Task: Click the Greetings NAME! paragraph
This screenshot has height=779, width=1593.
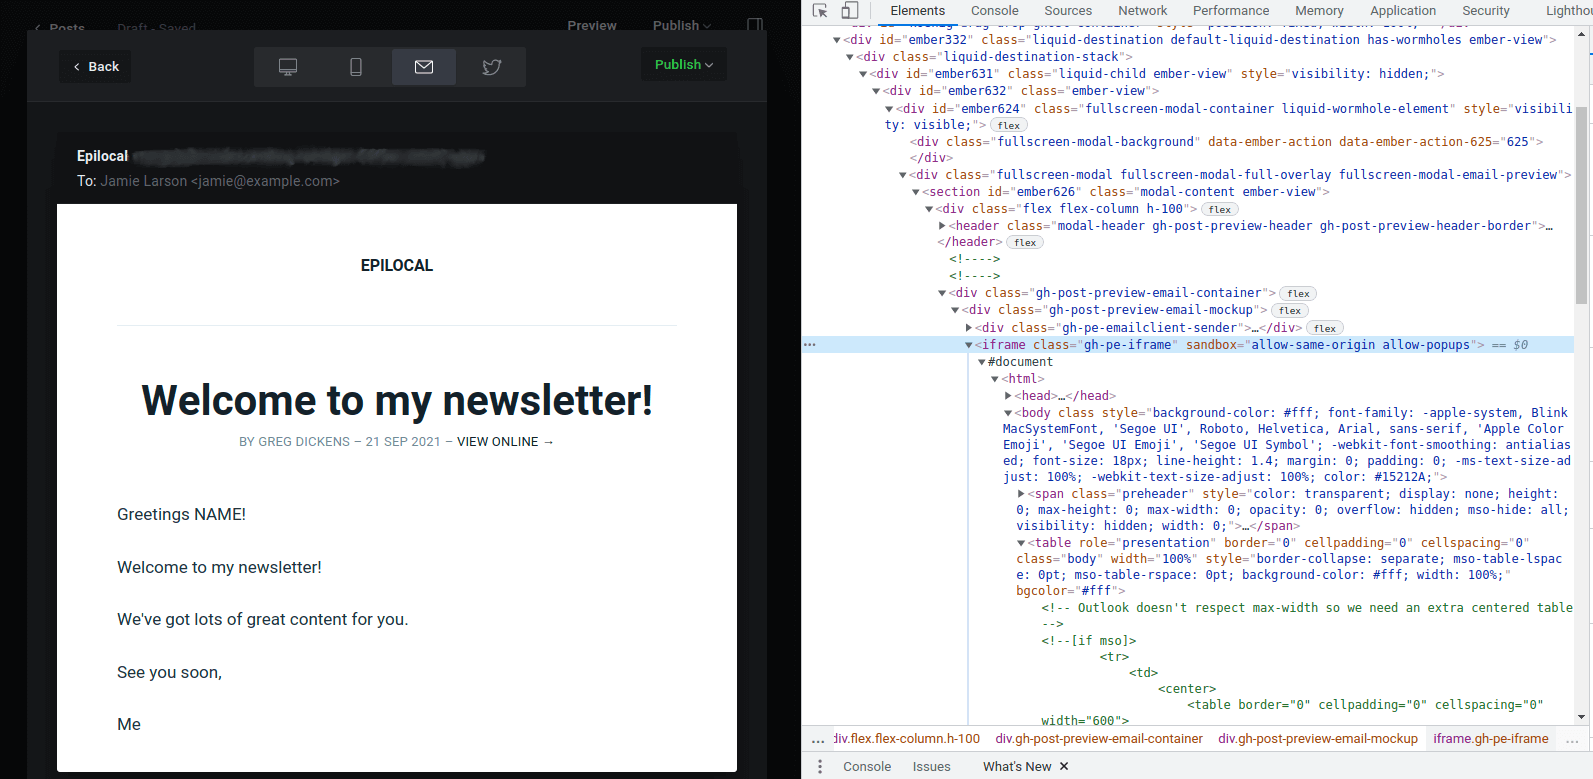Action: point(181,515)
